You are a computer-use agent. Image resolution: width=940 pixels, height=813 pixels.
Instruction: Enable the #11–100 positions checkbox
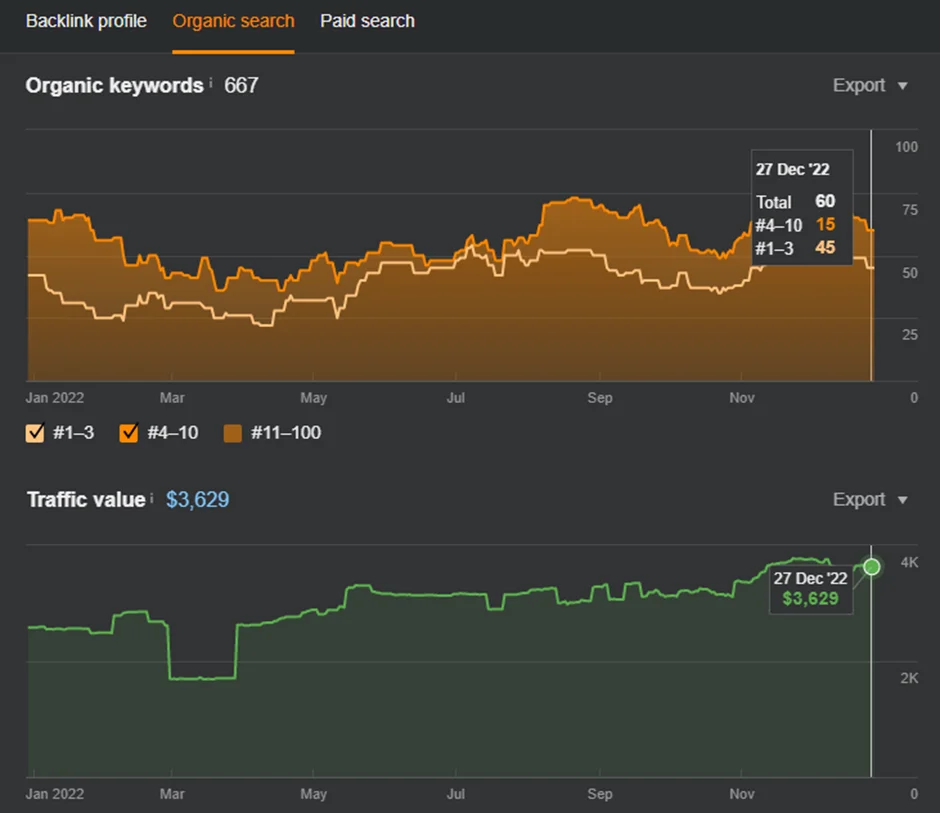(x=233, y=433)
